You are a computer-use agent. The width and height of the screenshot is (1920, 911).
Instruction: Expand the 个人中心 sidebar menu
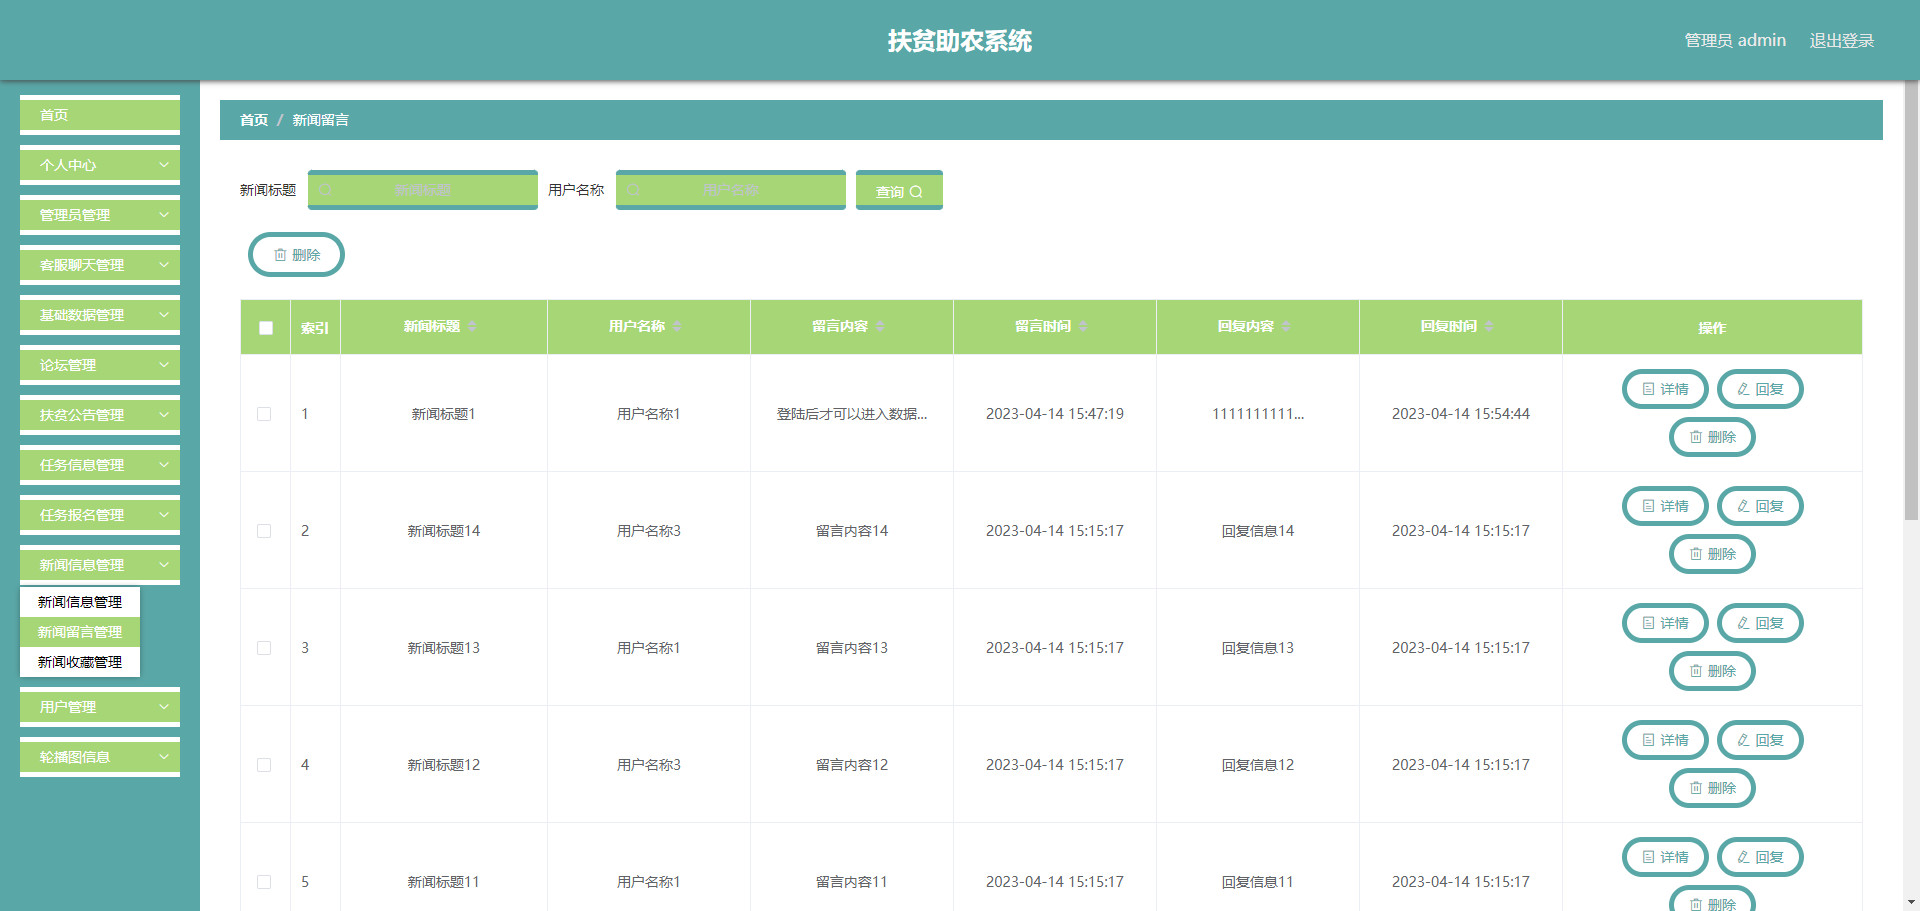point(100,165)
